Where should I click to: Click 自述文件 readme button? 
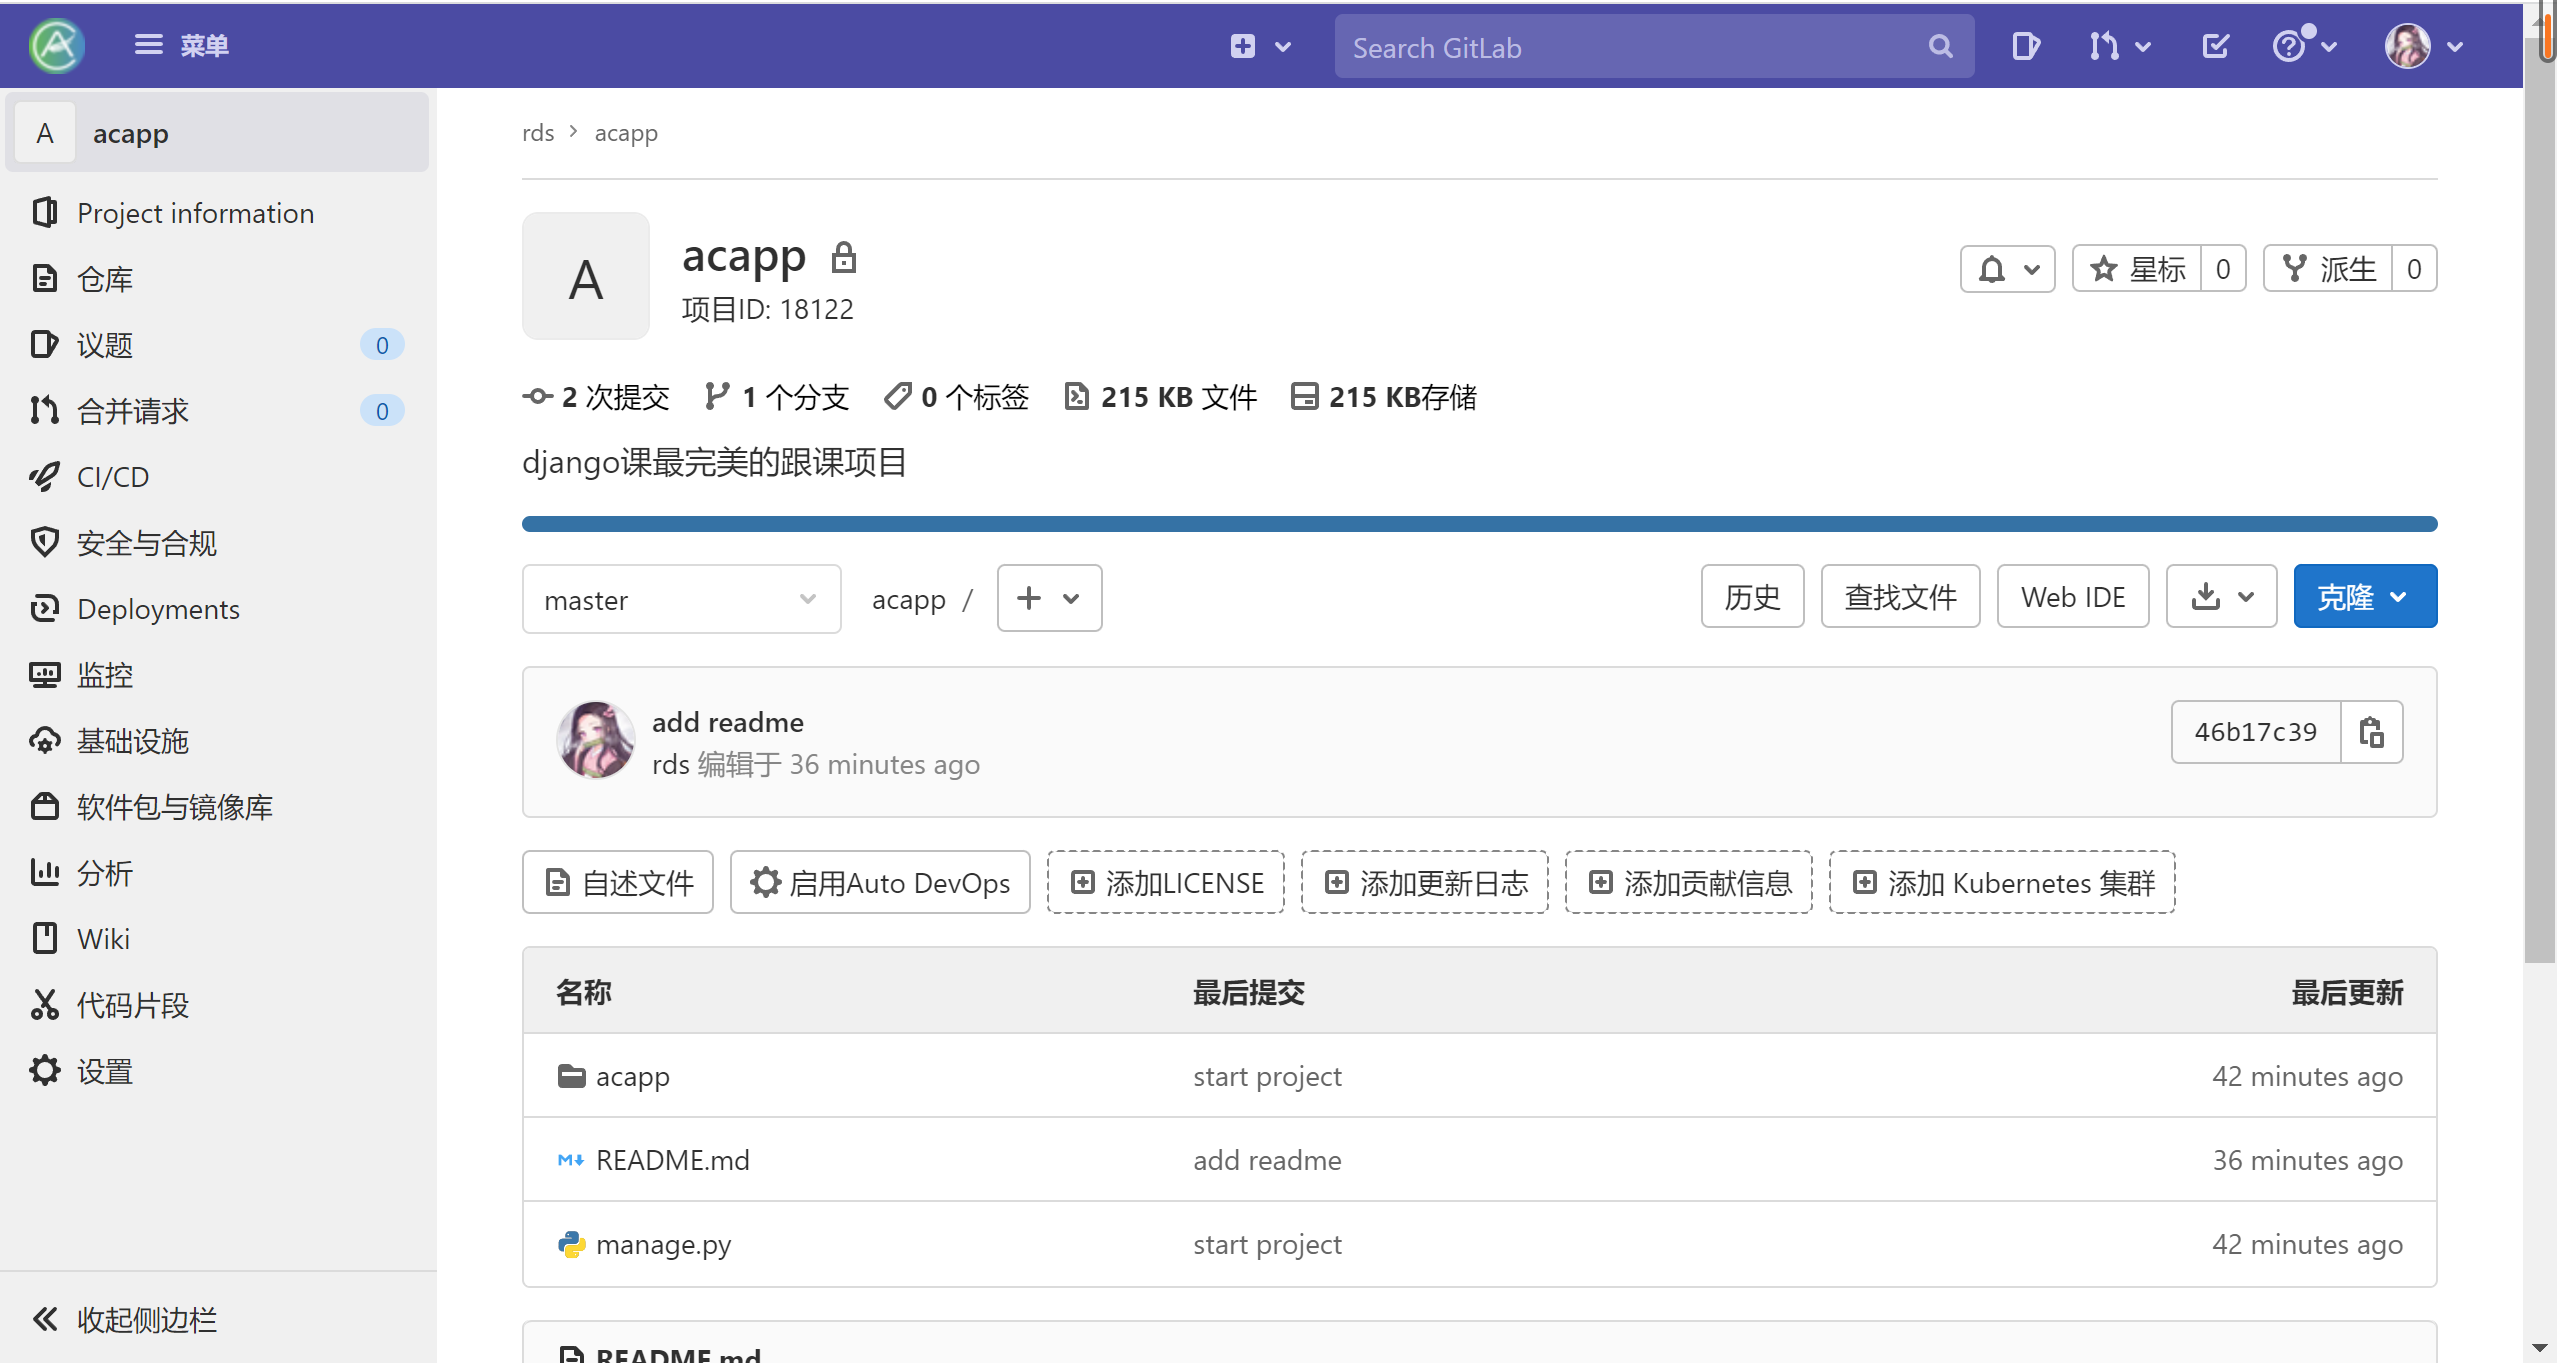[x=618, y=882]
